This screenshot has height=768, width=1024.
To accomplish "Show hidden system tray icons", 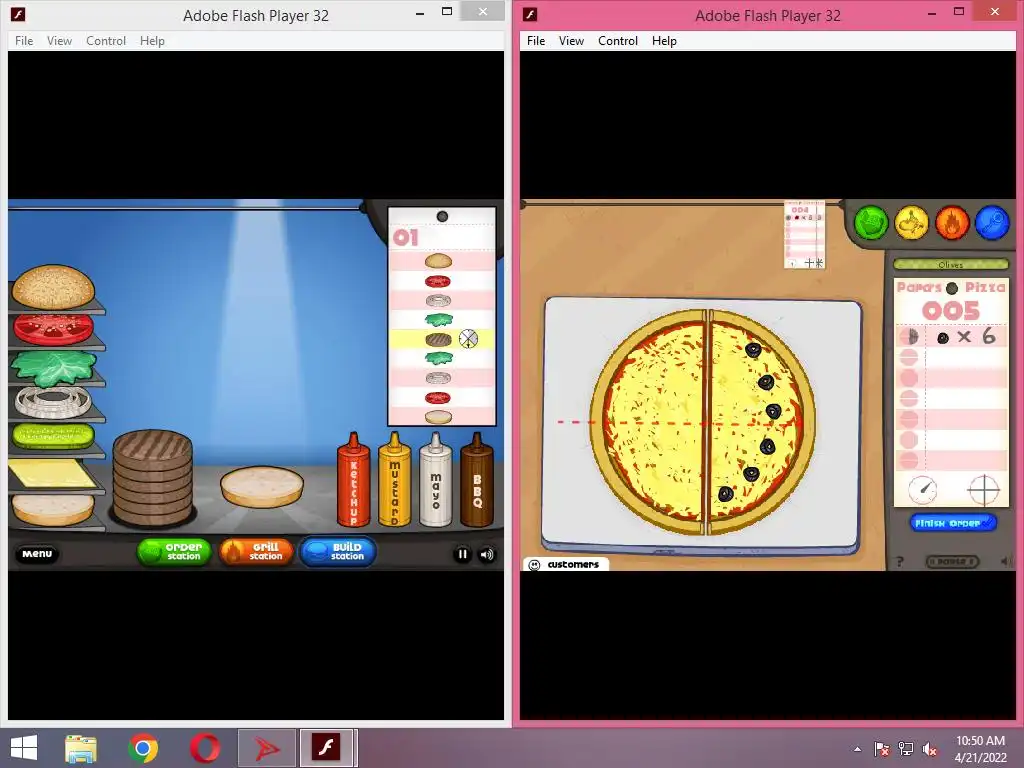I will (857, 749).
